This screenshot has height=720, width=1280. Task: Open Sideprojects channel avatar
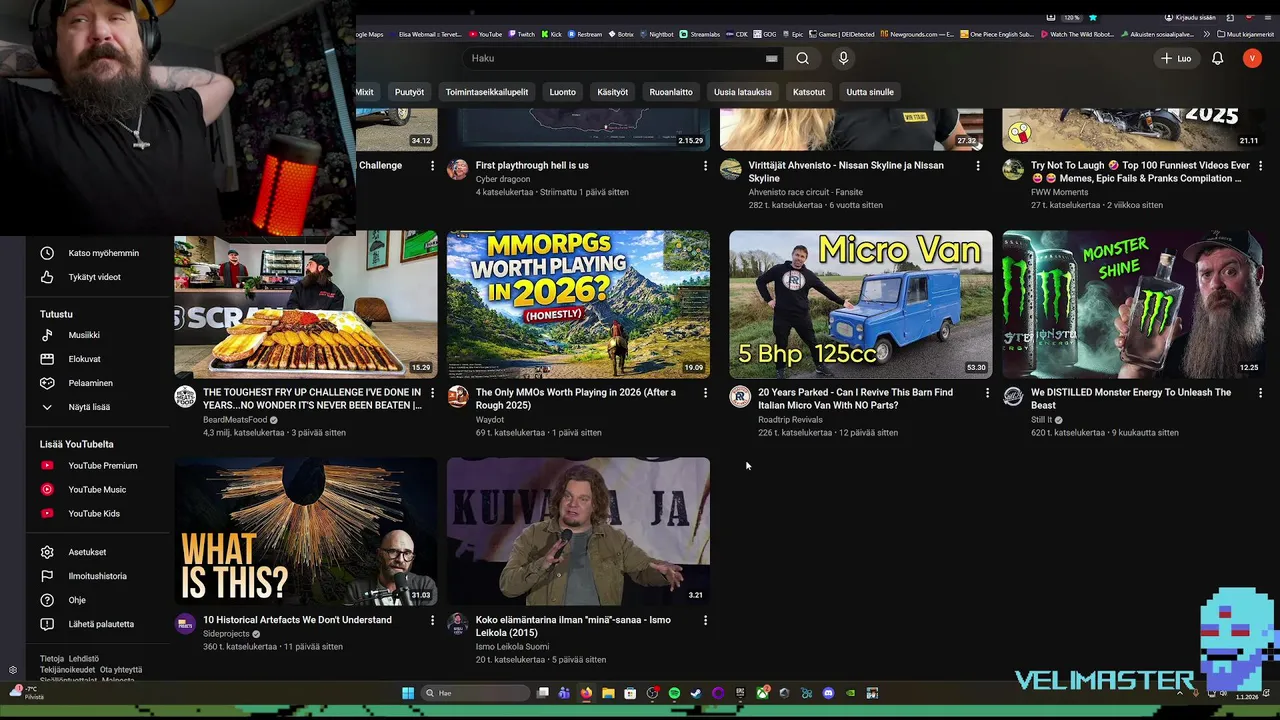click(185, 624)
